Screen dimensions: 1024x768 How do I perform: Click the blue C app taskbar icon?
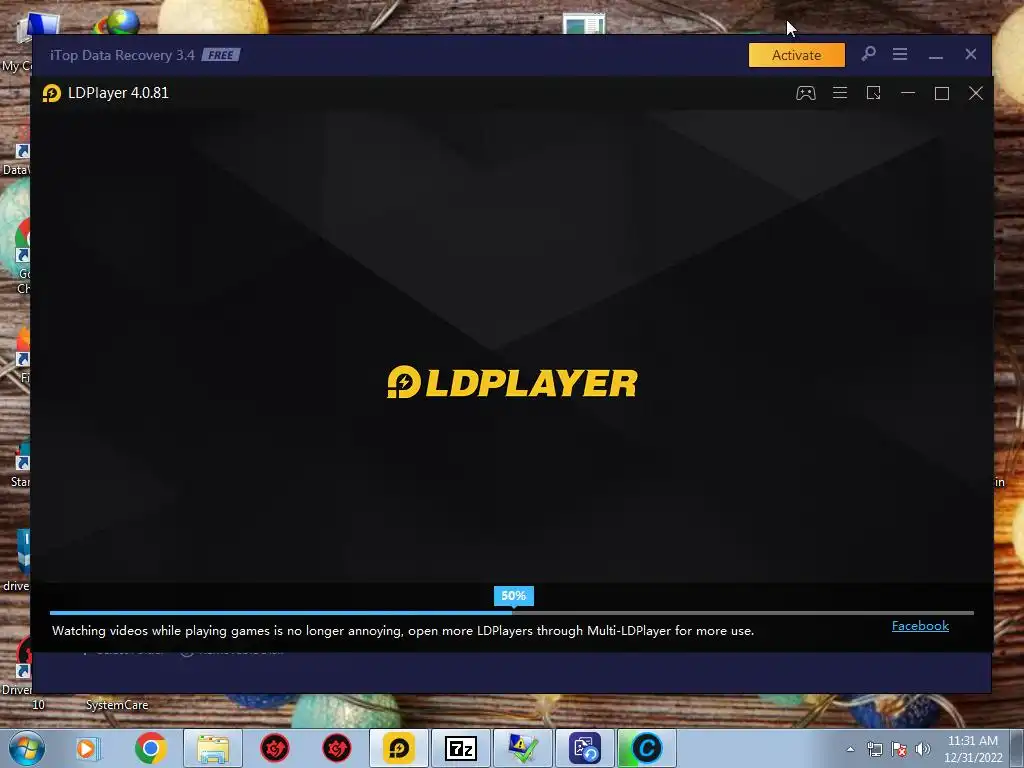point(647,748)
